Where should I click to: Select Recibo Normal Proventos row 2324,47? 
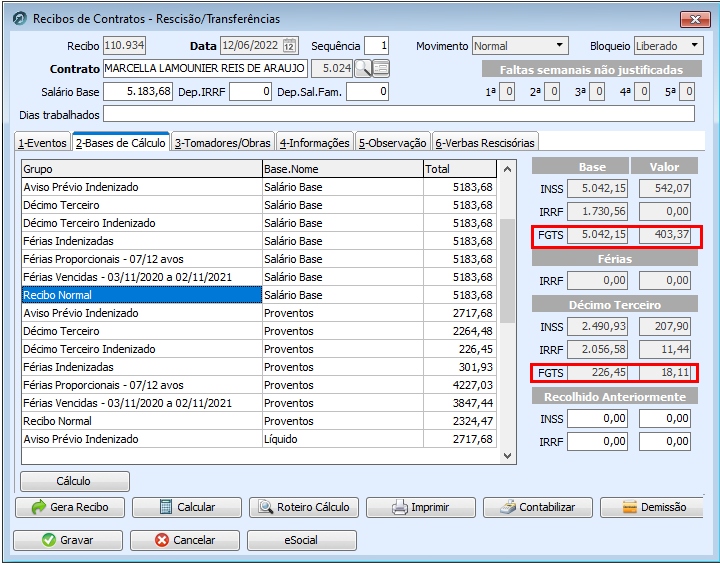tap(259, 421)
